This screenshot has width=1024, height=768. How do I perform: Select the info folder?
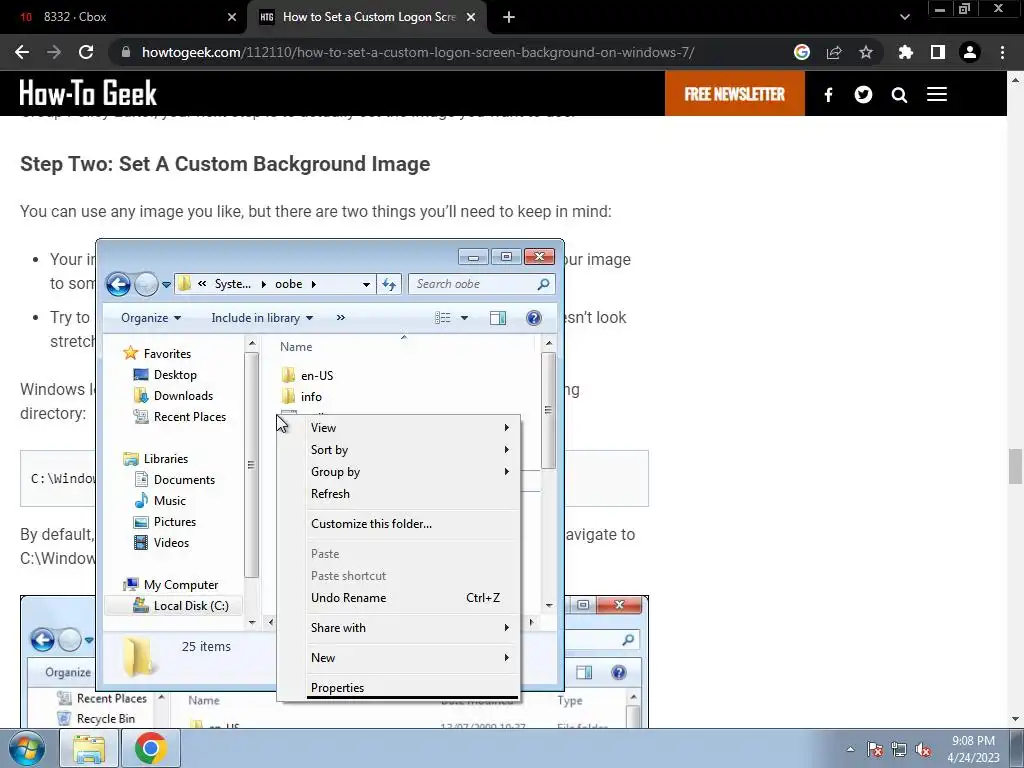pyautogui.click(x=302, y=396)
